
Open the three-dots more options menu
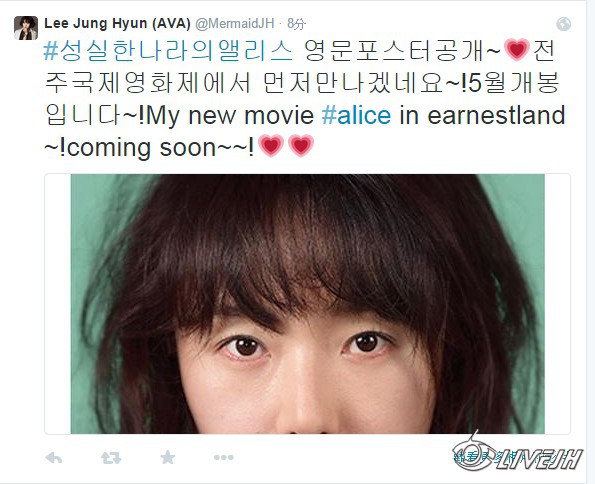[224, 458]
